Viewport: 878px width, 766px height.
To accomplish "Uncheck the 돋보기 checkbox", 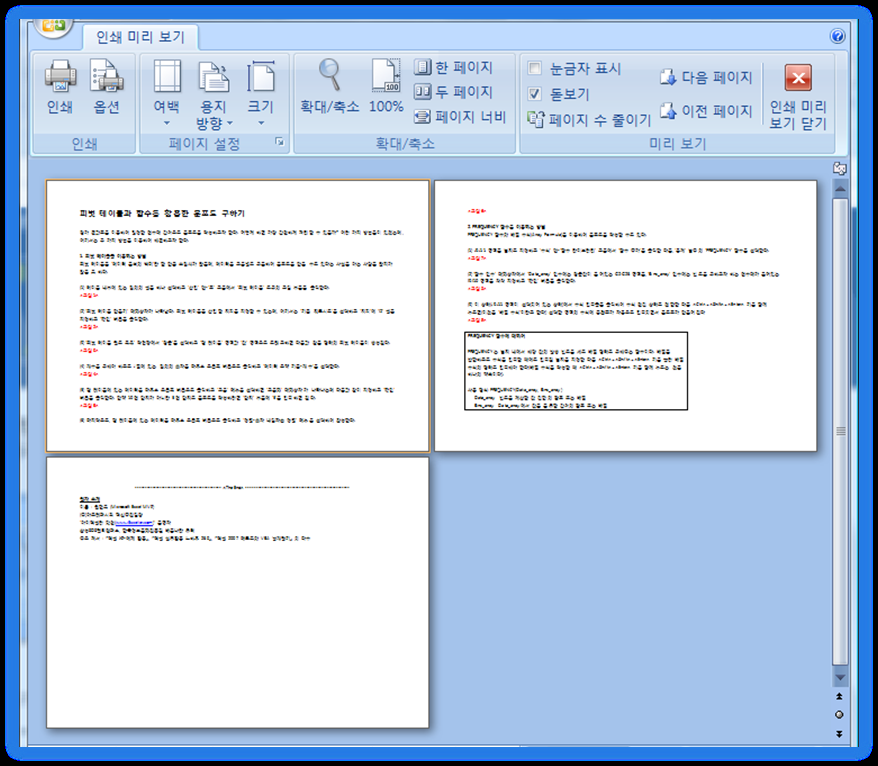I will [535, 94].
